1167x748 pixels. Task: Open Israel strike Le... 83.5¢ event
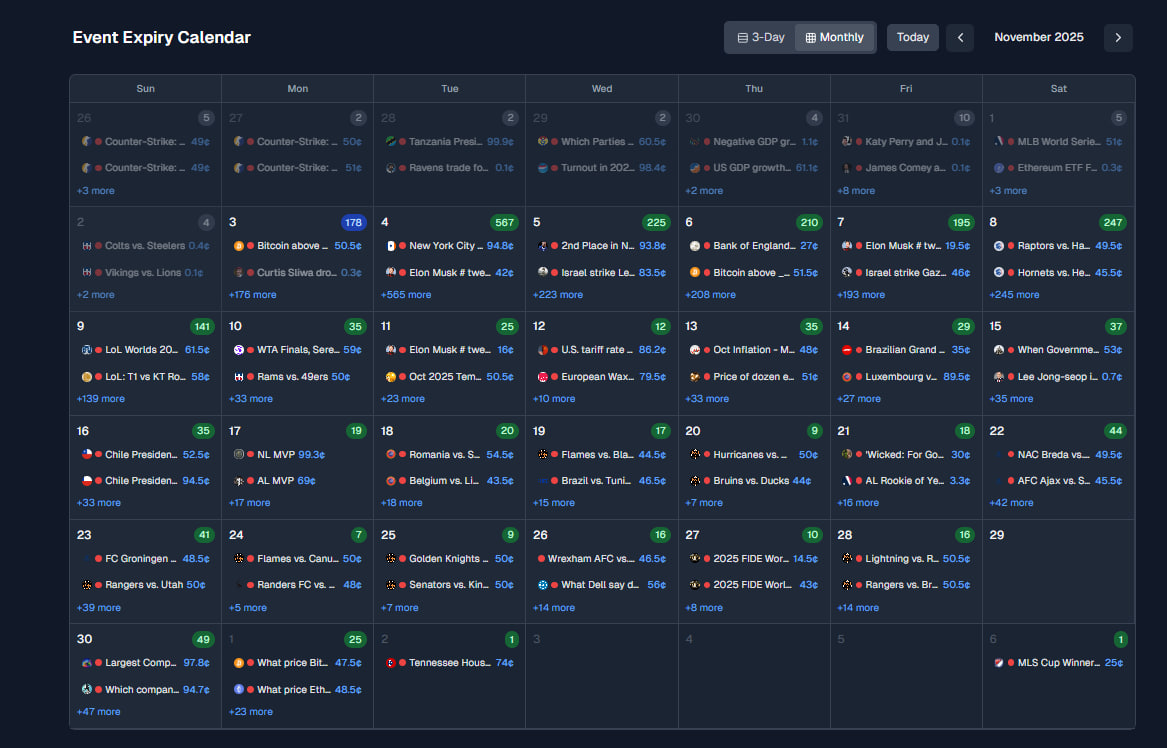point(601,272)
